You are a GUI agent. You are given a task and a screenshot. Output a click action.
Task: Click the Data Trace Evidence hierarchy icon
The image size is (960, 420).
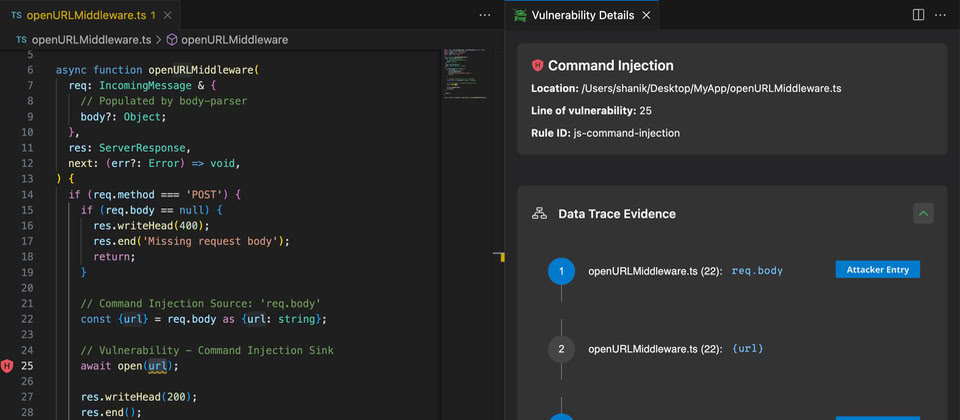(x=538, y=214)
